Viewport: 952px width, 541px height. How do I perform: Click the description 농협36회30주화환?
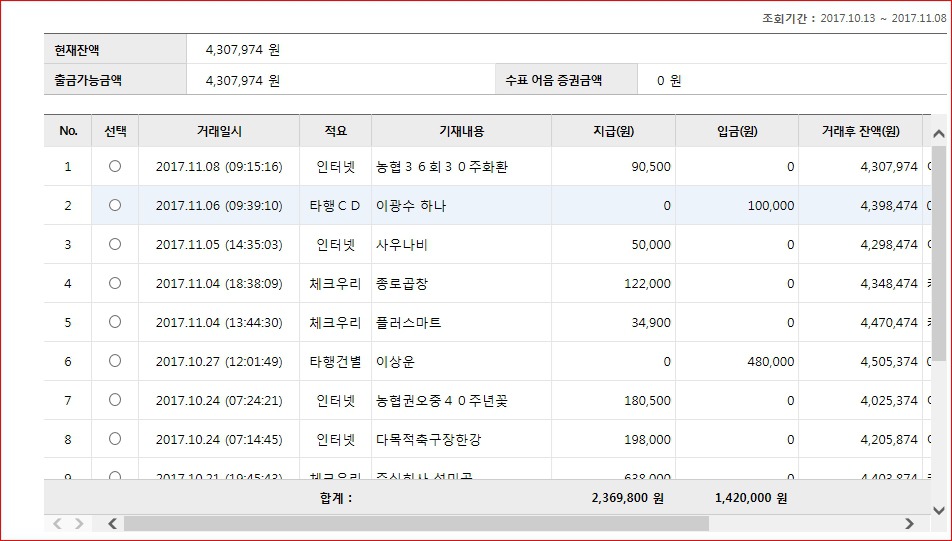coord(441,167)
